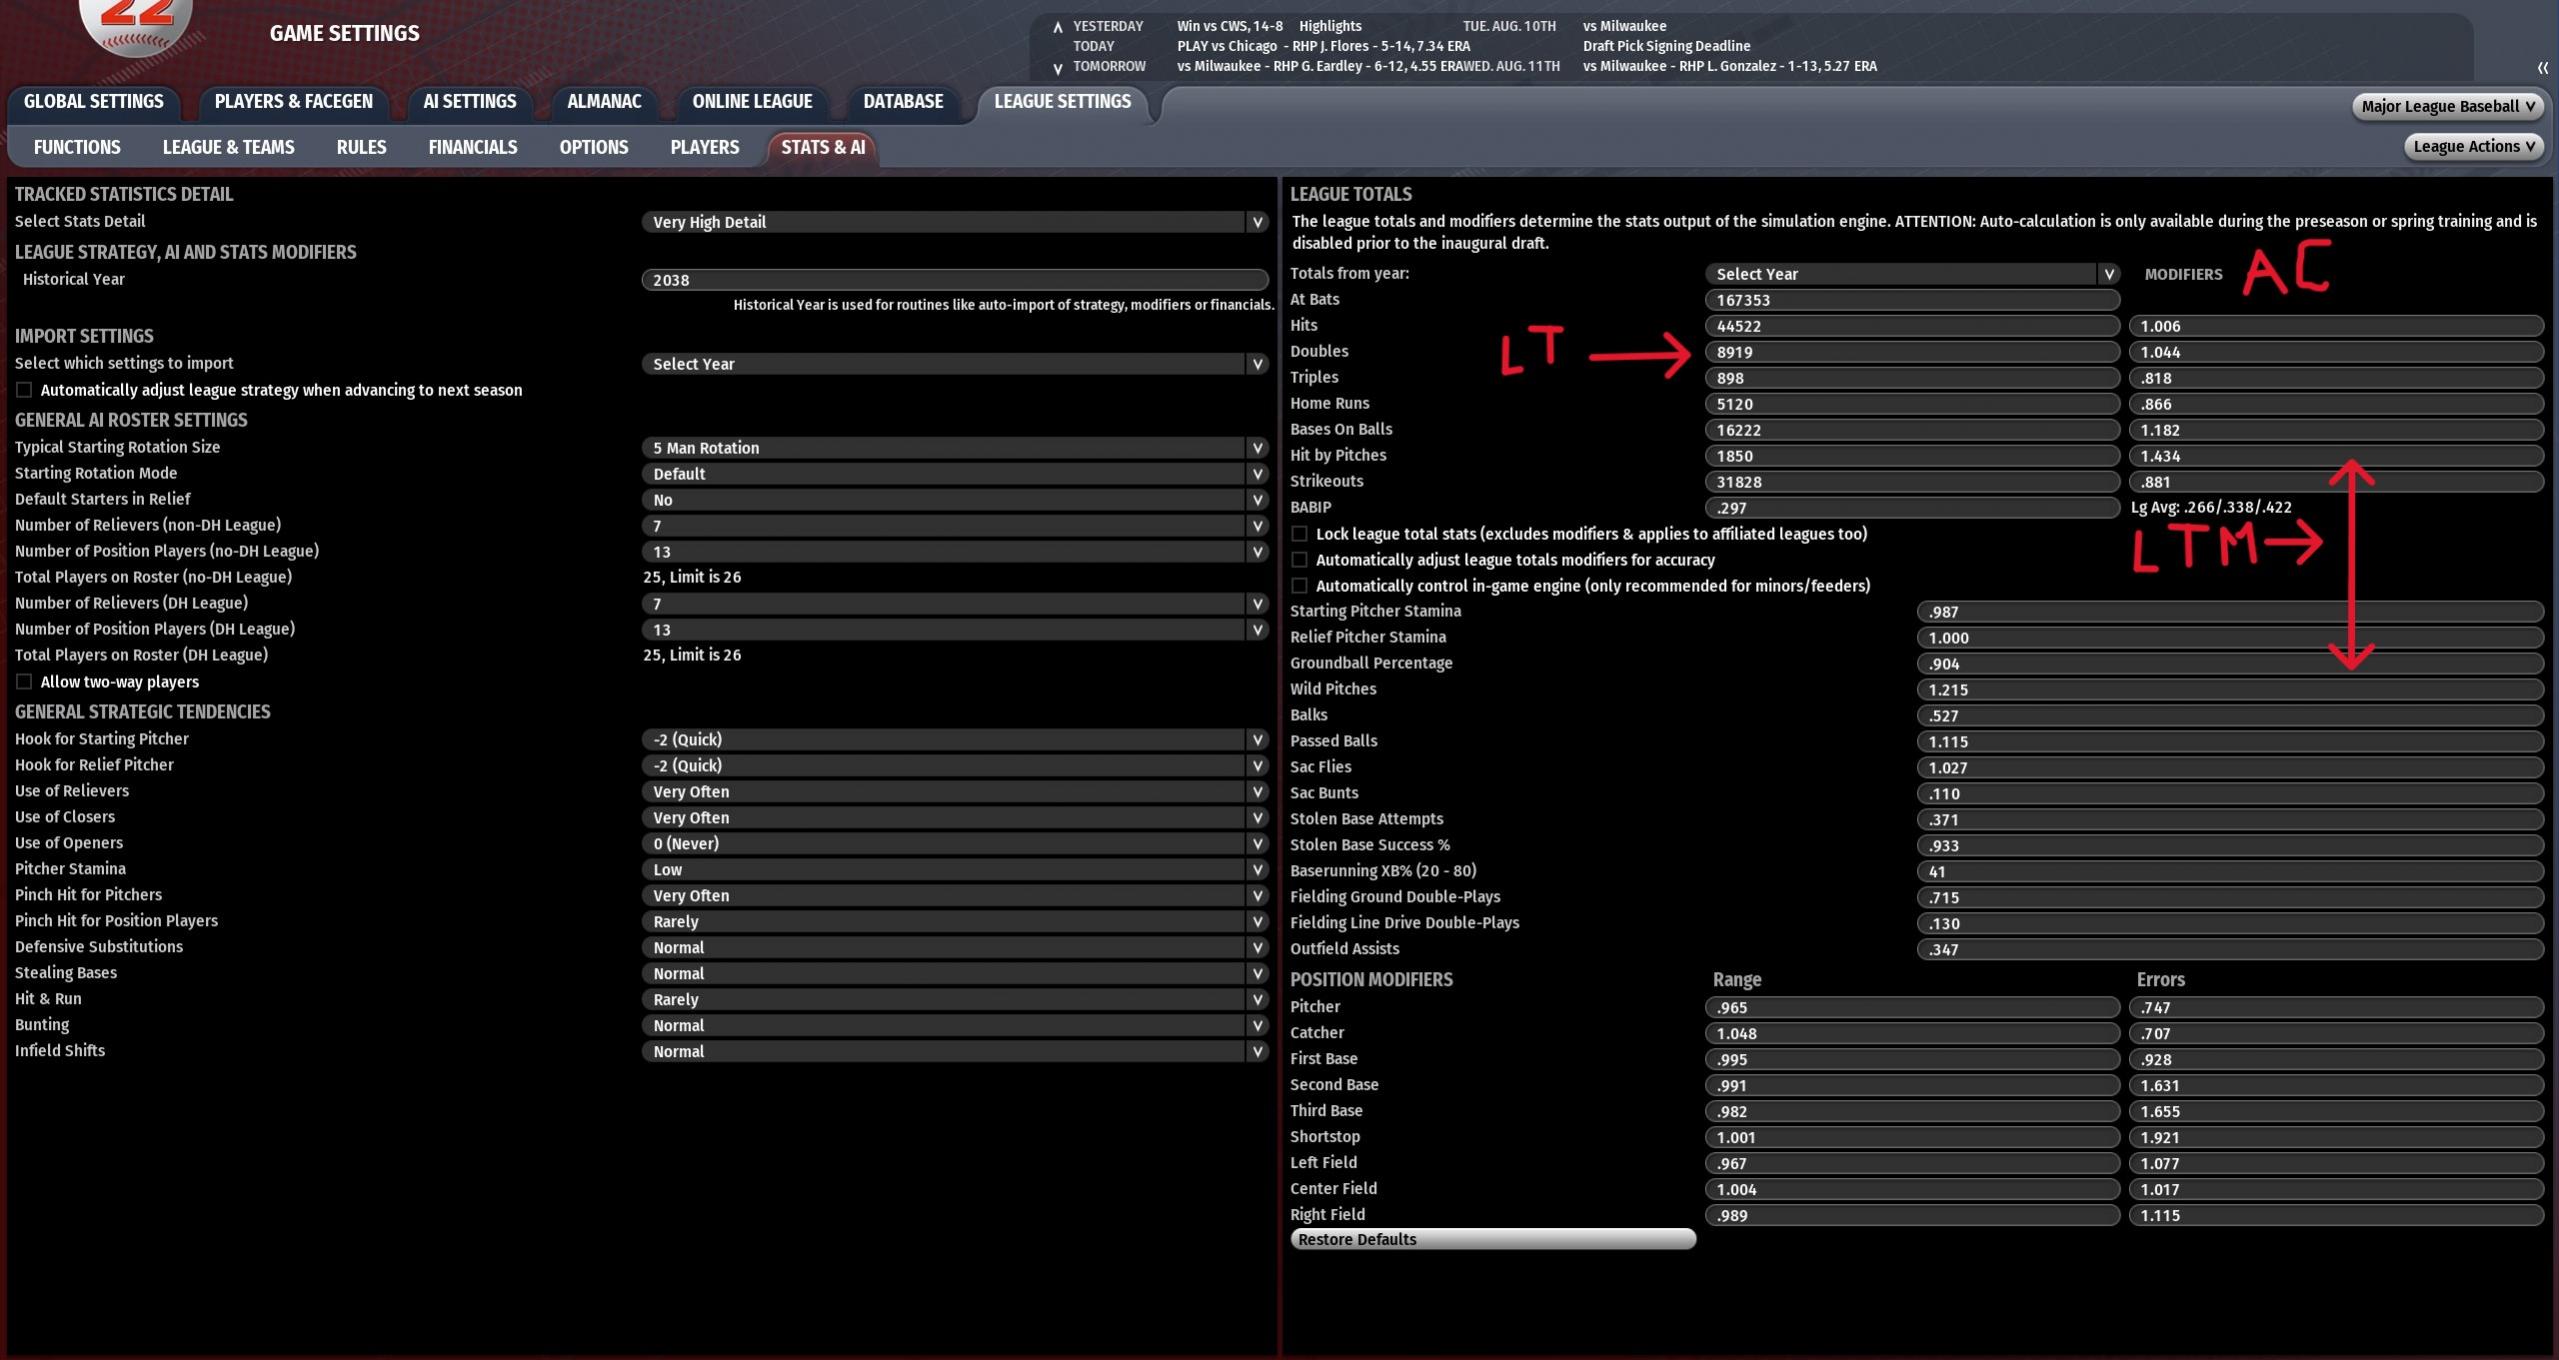Go to the Almanac tab
This screenshot has width=2559, height=1360.
[x=604, y=102]
